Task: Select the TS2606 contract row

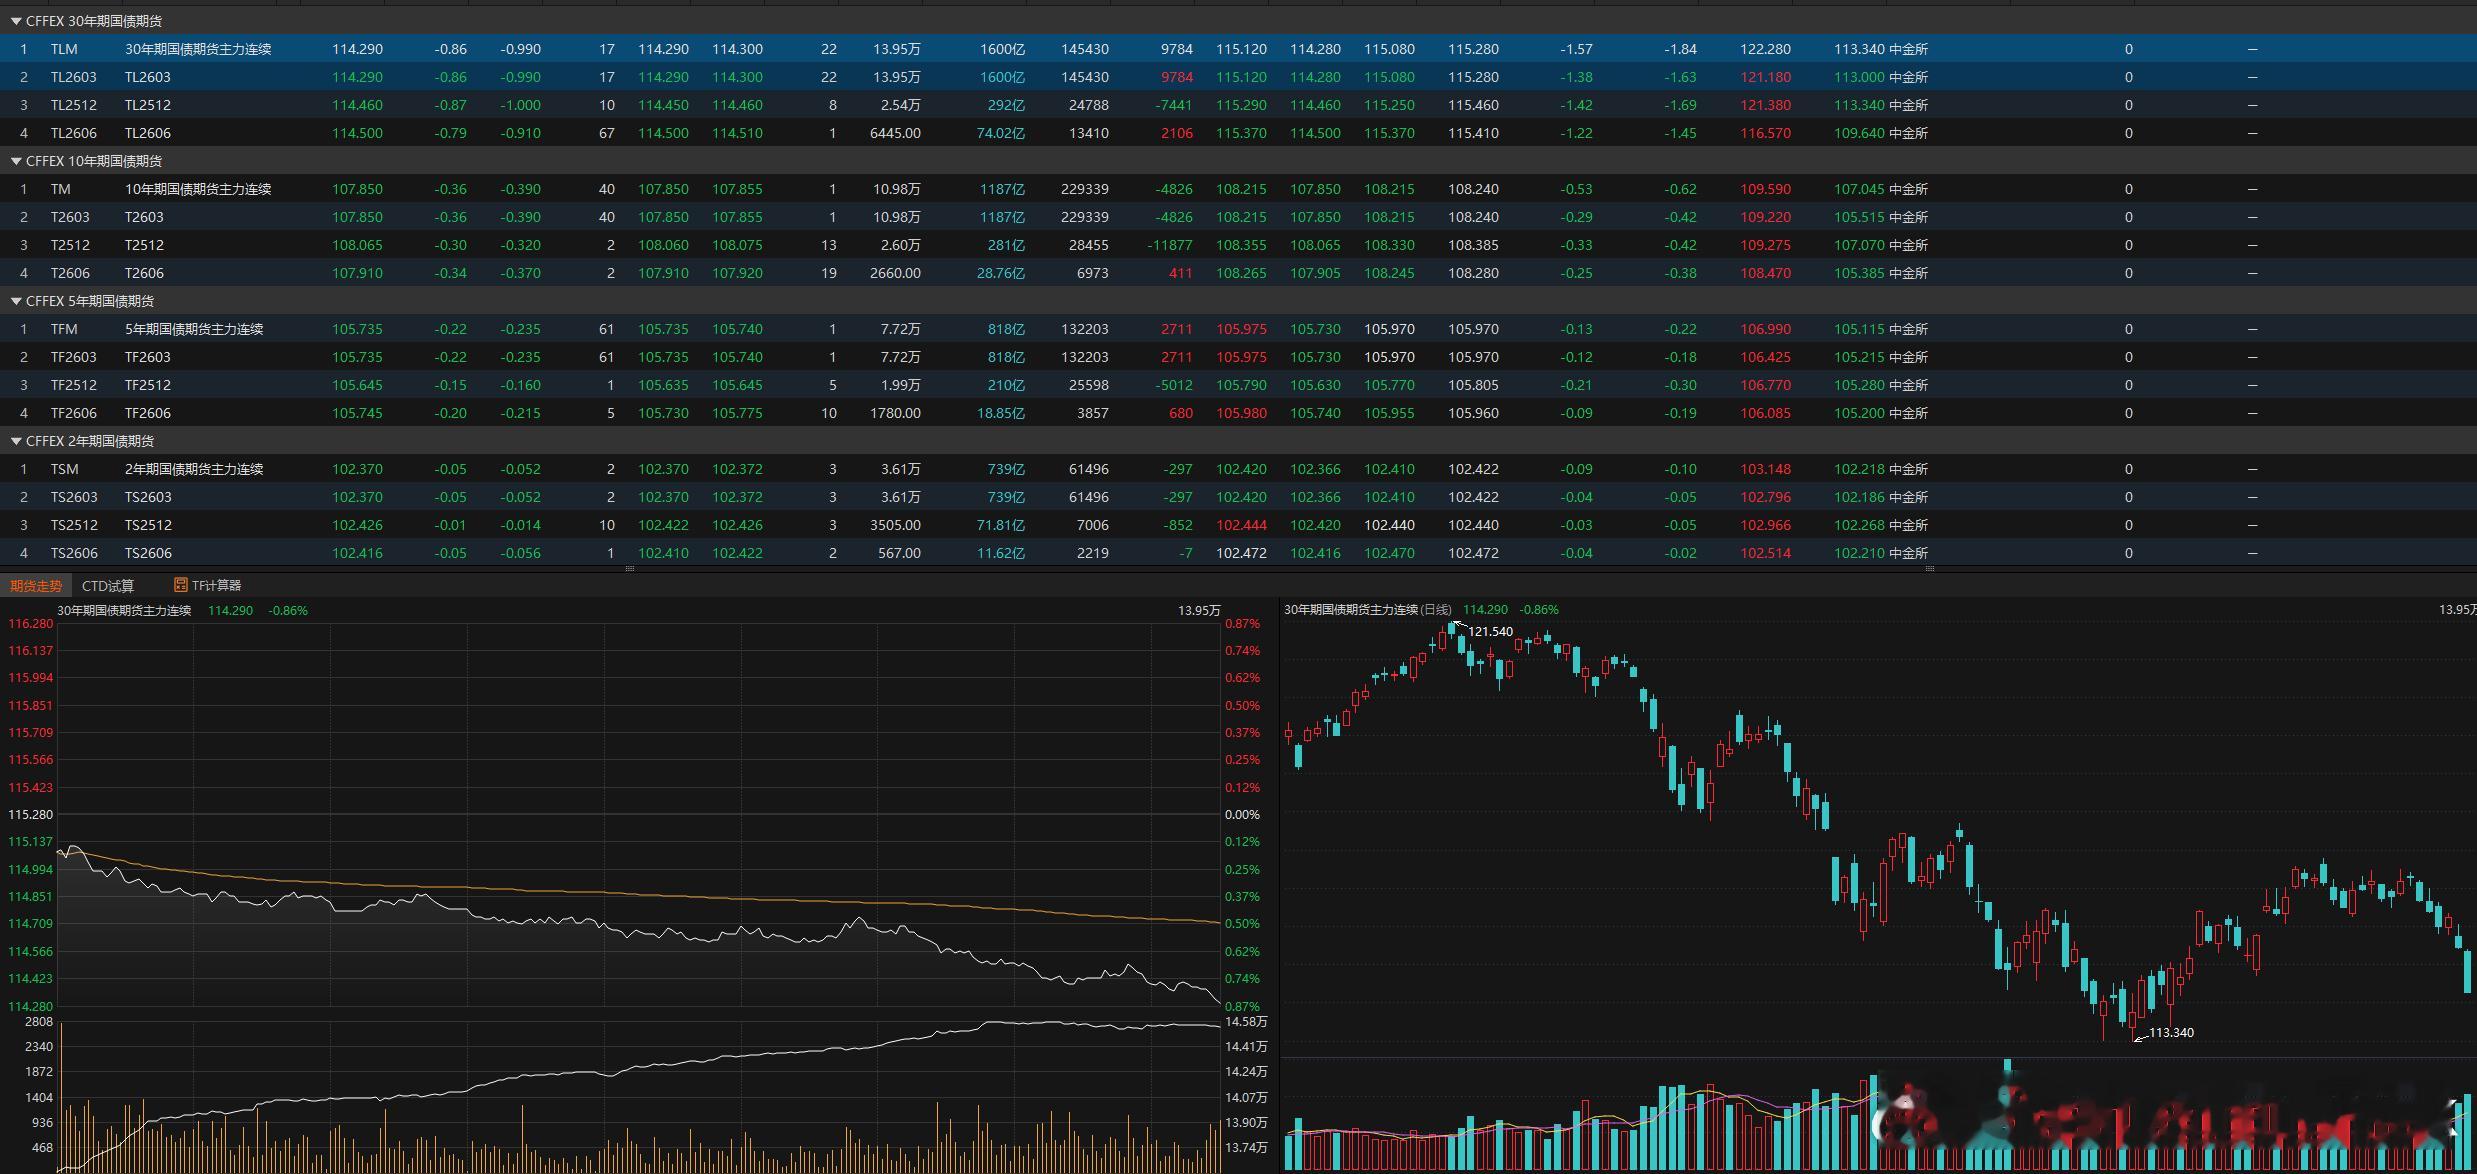Action: (x=148, y=553)
